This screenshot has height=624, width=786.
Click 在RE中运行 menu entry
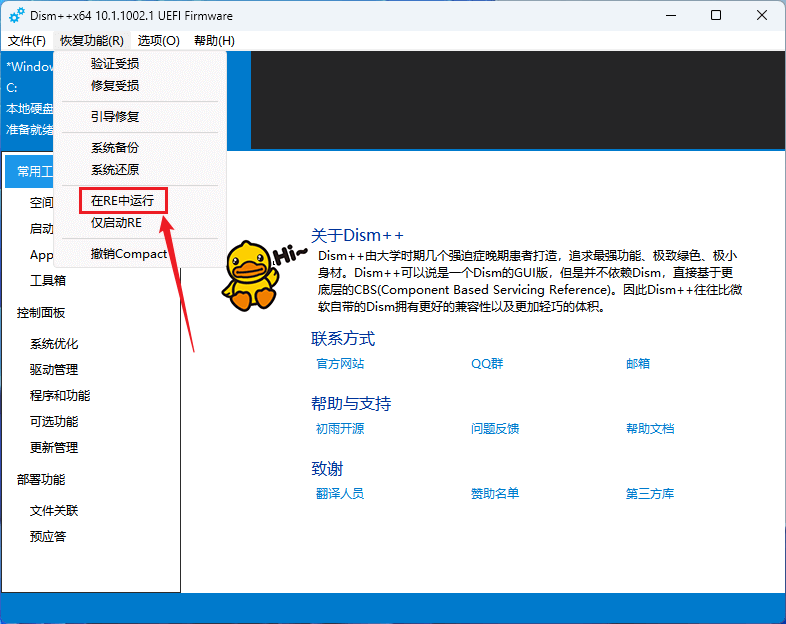coord(140,201)
